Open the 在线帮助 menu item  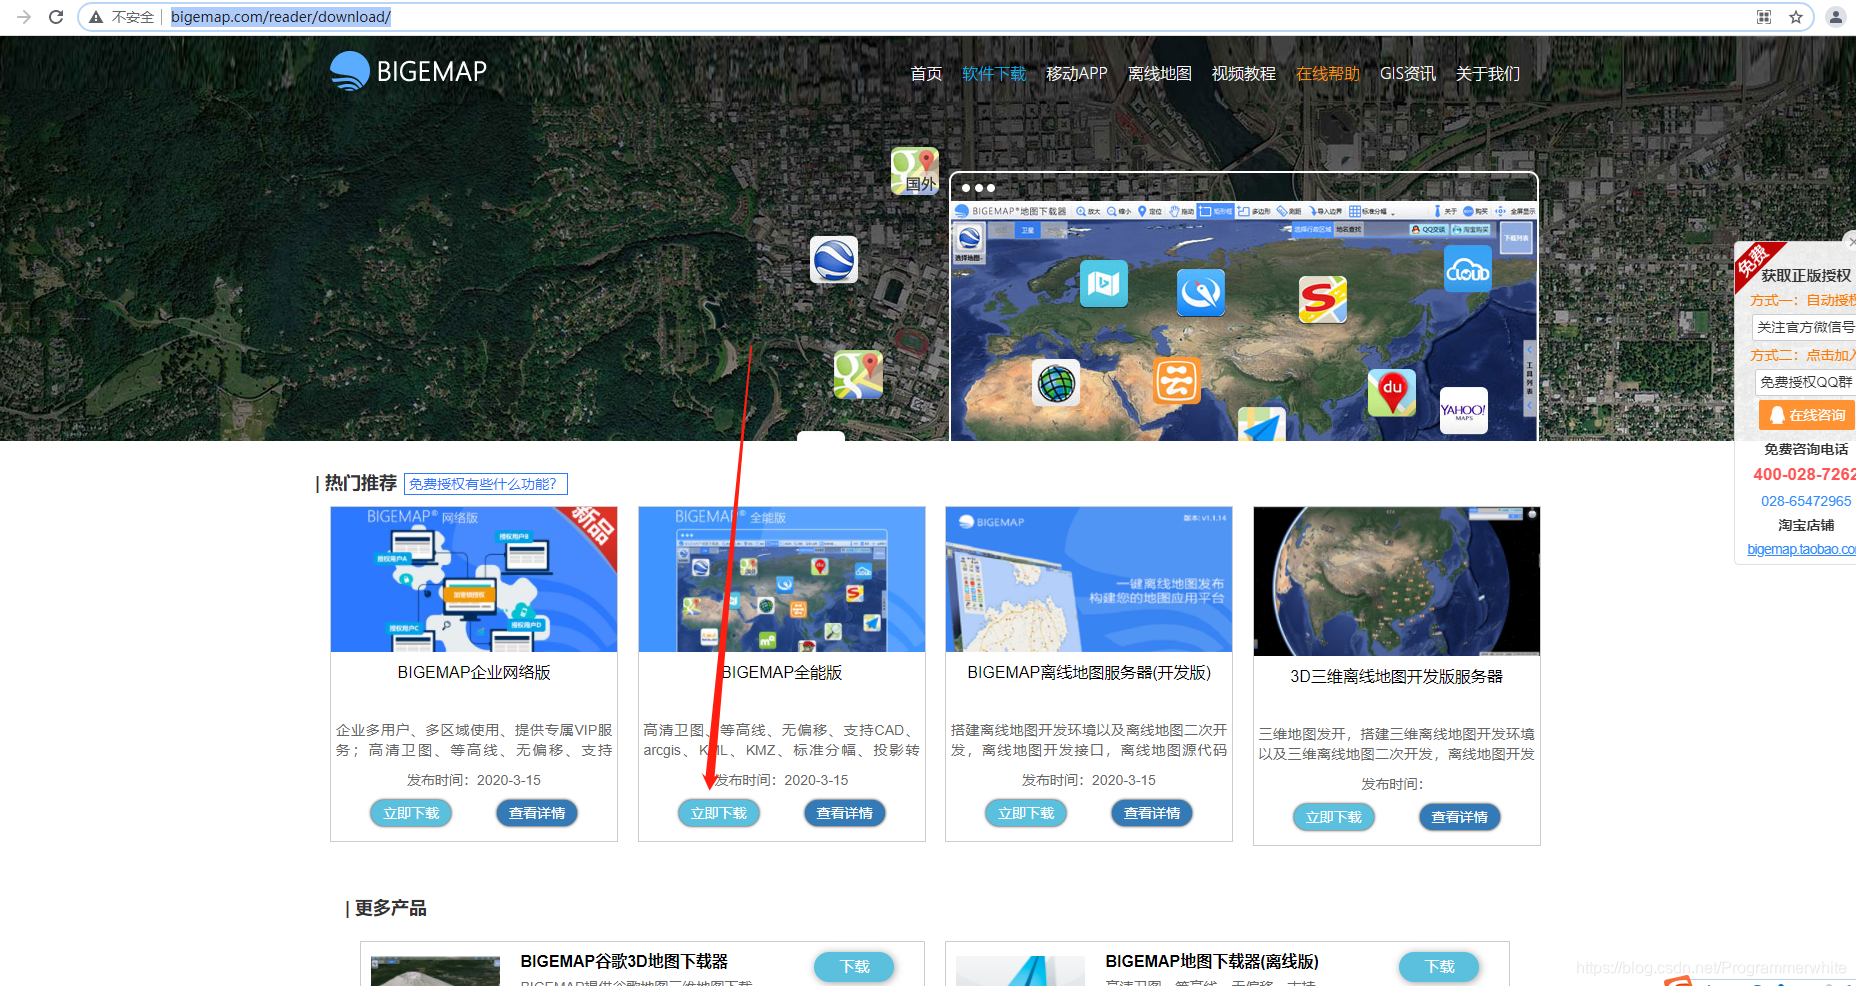1328,74
